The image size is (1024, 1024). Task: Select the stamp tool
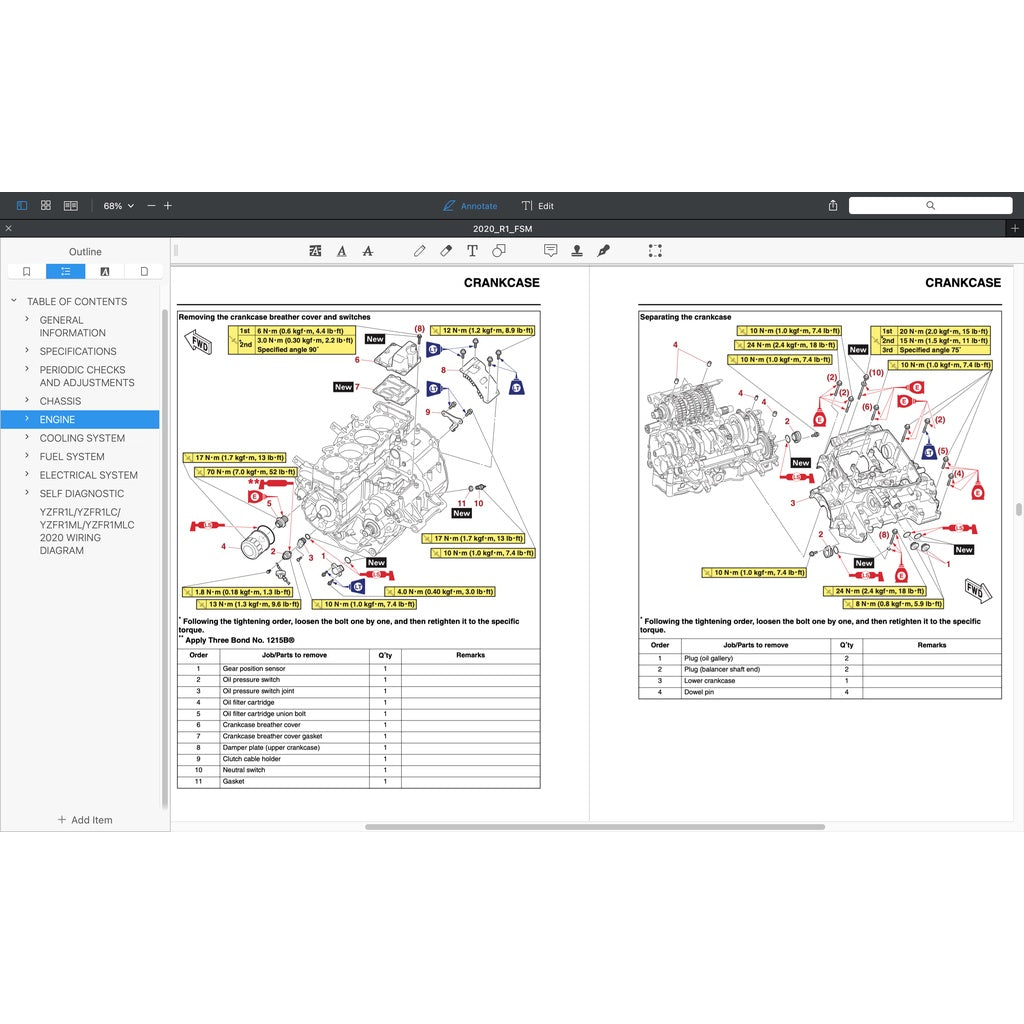point(577,251)
